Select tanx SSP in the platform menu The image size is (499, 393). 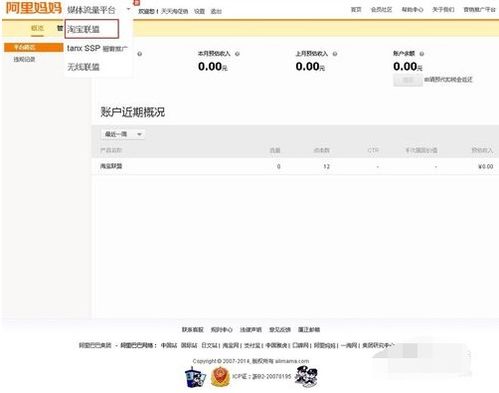coord(97,48)
